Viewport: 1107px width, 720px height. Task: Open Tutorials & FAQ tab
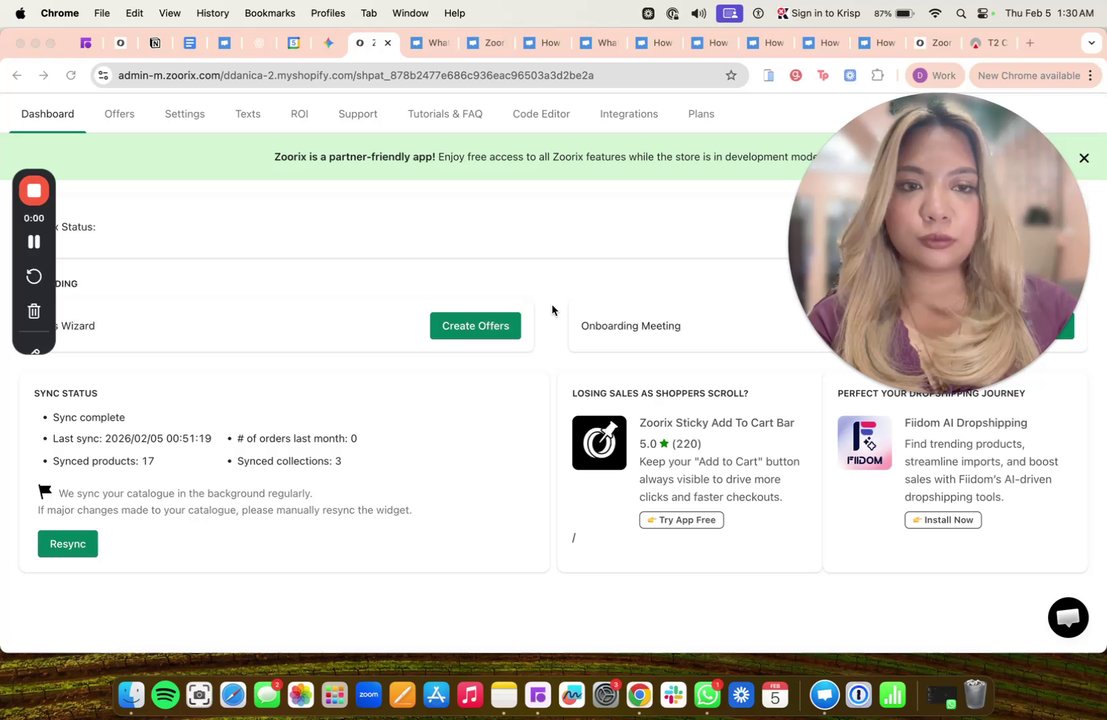click(x=445, y=114)
